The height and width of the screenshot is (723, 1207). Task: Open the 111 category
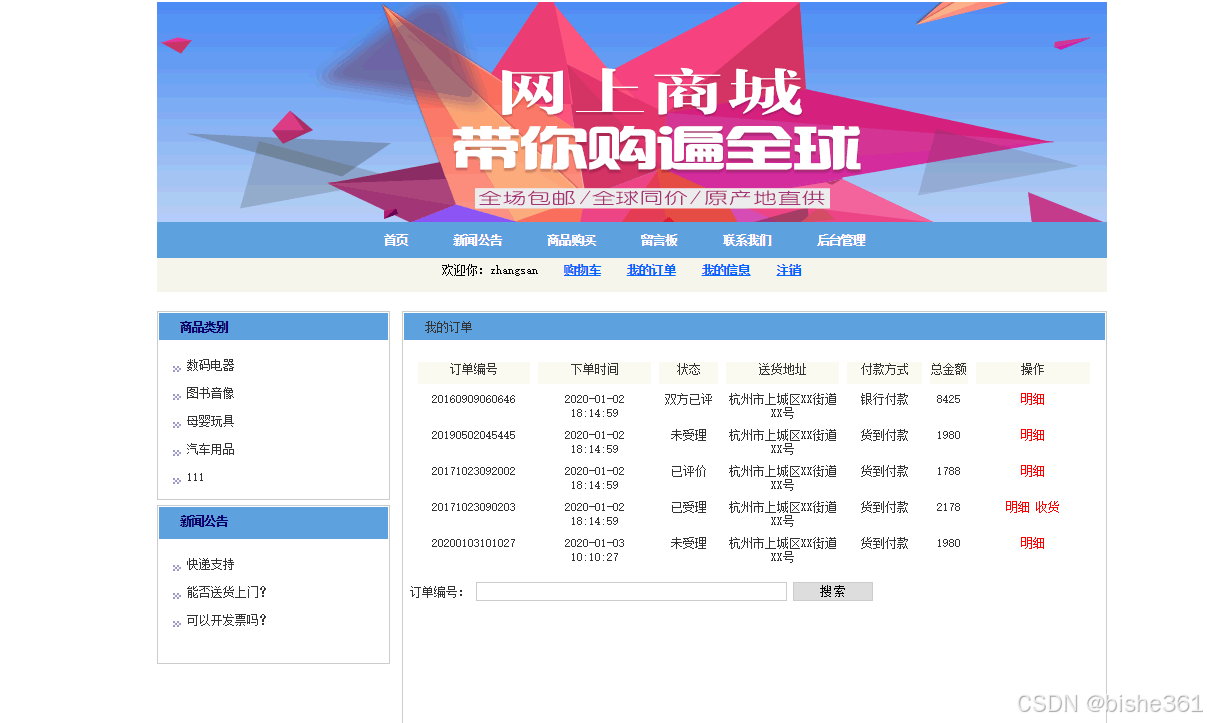(x=195, y=478)
